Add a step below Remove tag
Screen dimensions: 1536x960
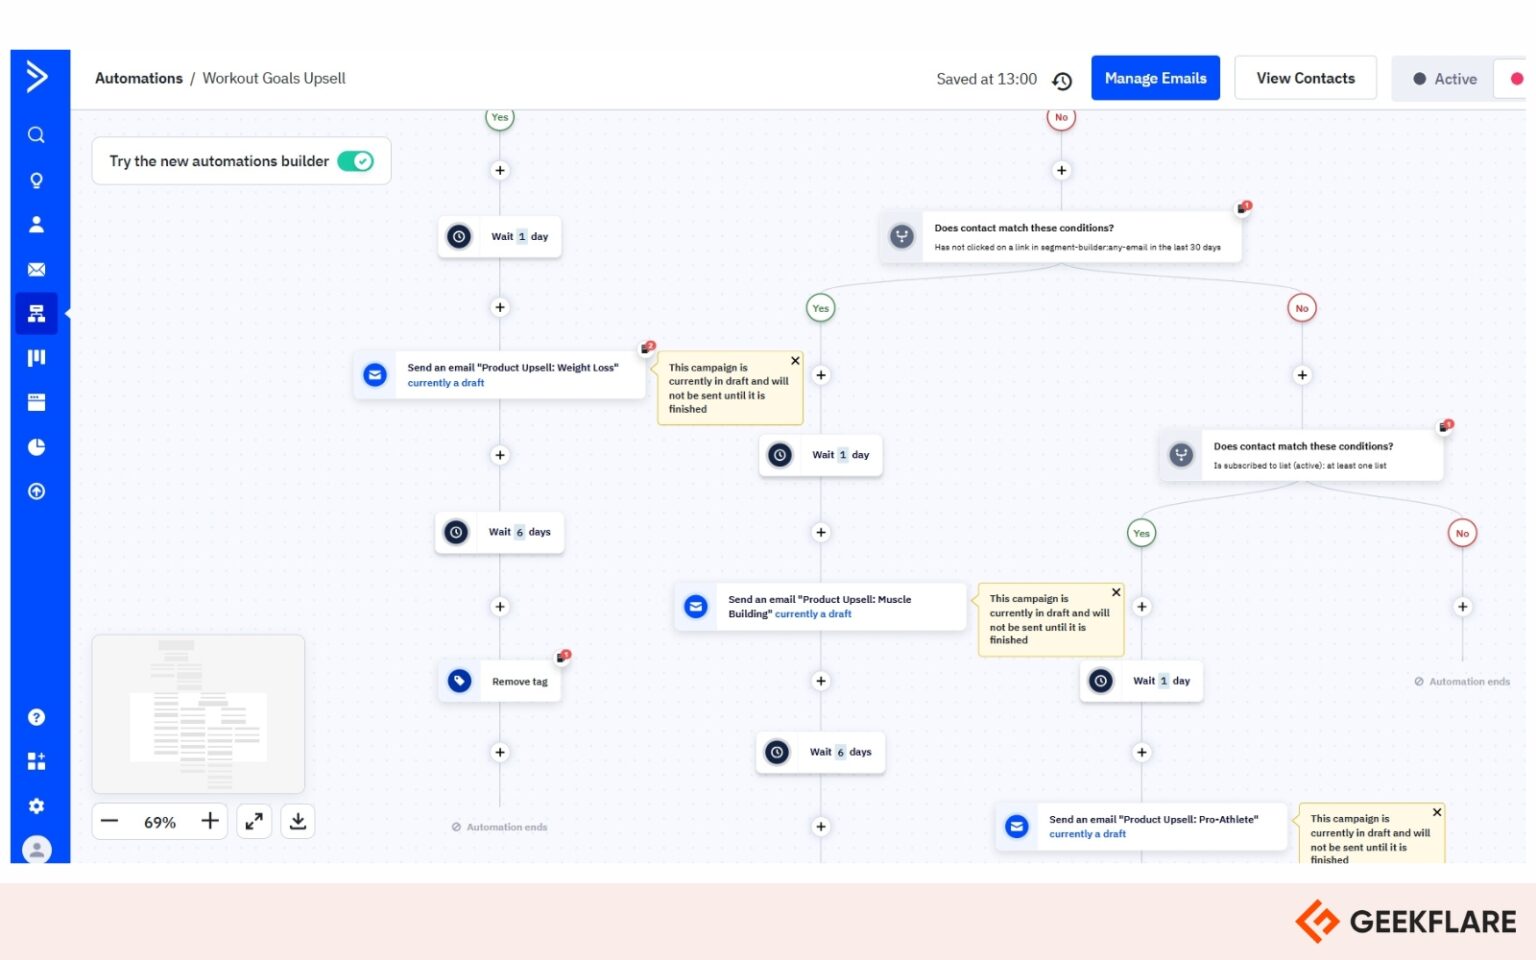(500, 752)
